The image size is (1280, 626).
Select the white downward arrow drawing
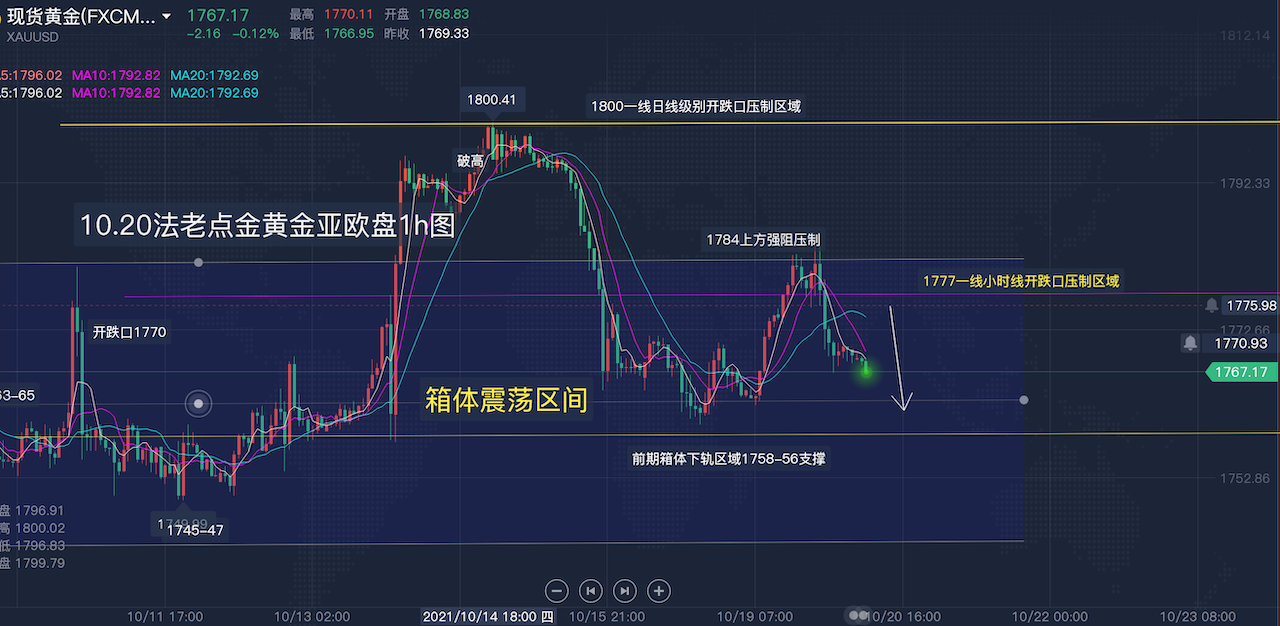pyautogui.click(x=897, y=358)
